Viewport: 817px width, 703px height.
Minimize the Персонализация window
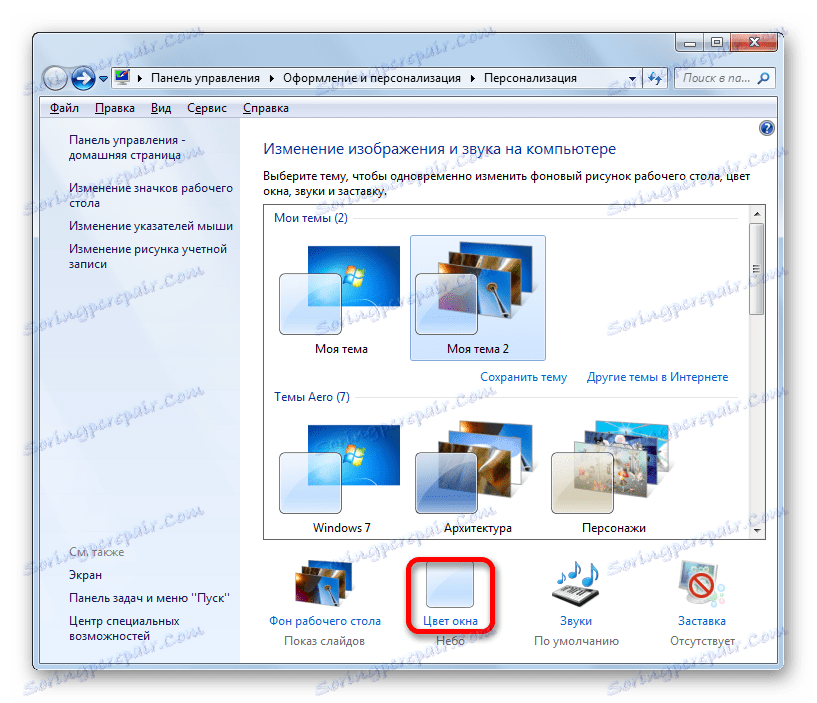[690, 43]
